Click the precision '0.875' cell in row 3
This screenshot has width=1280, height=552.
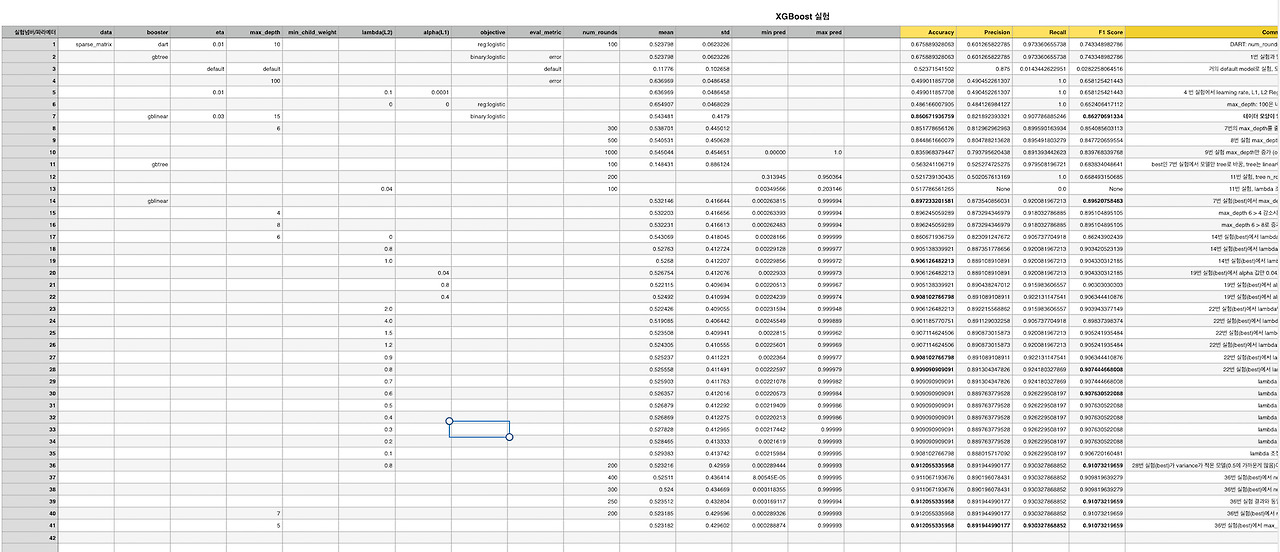point(984,68)
